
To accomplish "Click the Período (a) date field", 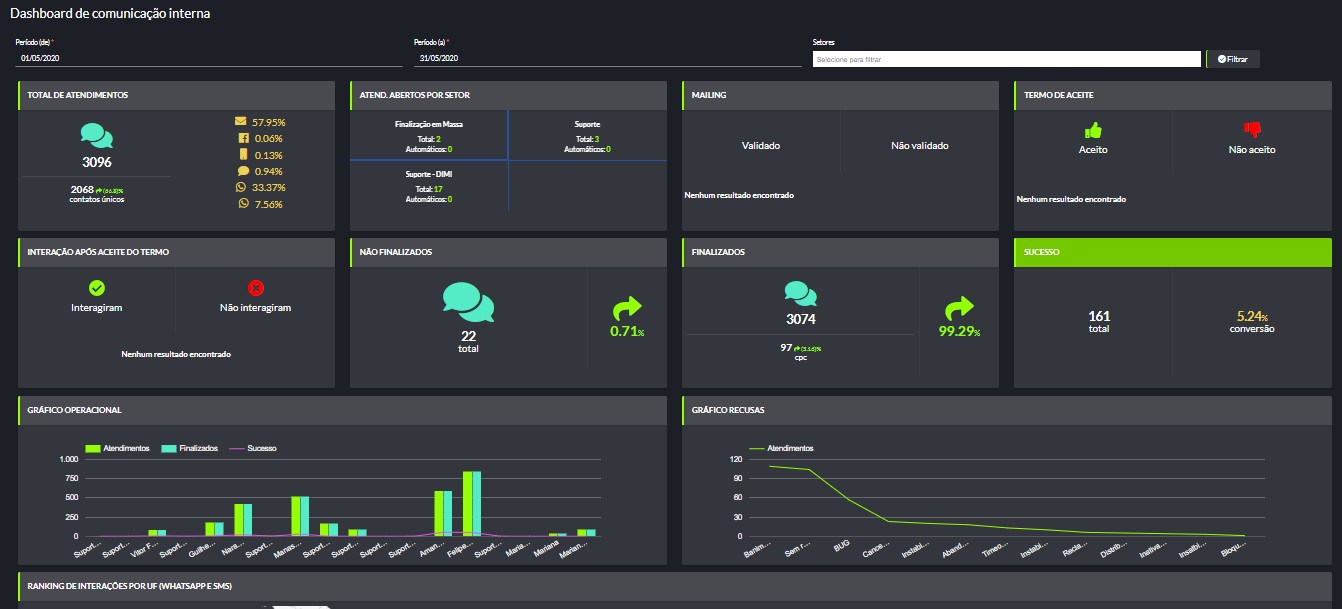I will 607,59.
